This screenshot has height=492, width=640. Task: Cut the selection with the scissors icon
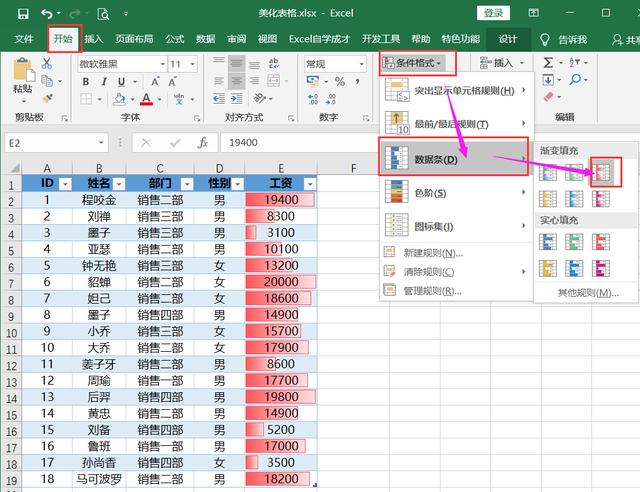pyautogui.click(x=47, y=64)
